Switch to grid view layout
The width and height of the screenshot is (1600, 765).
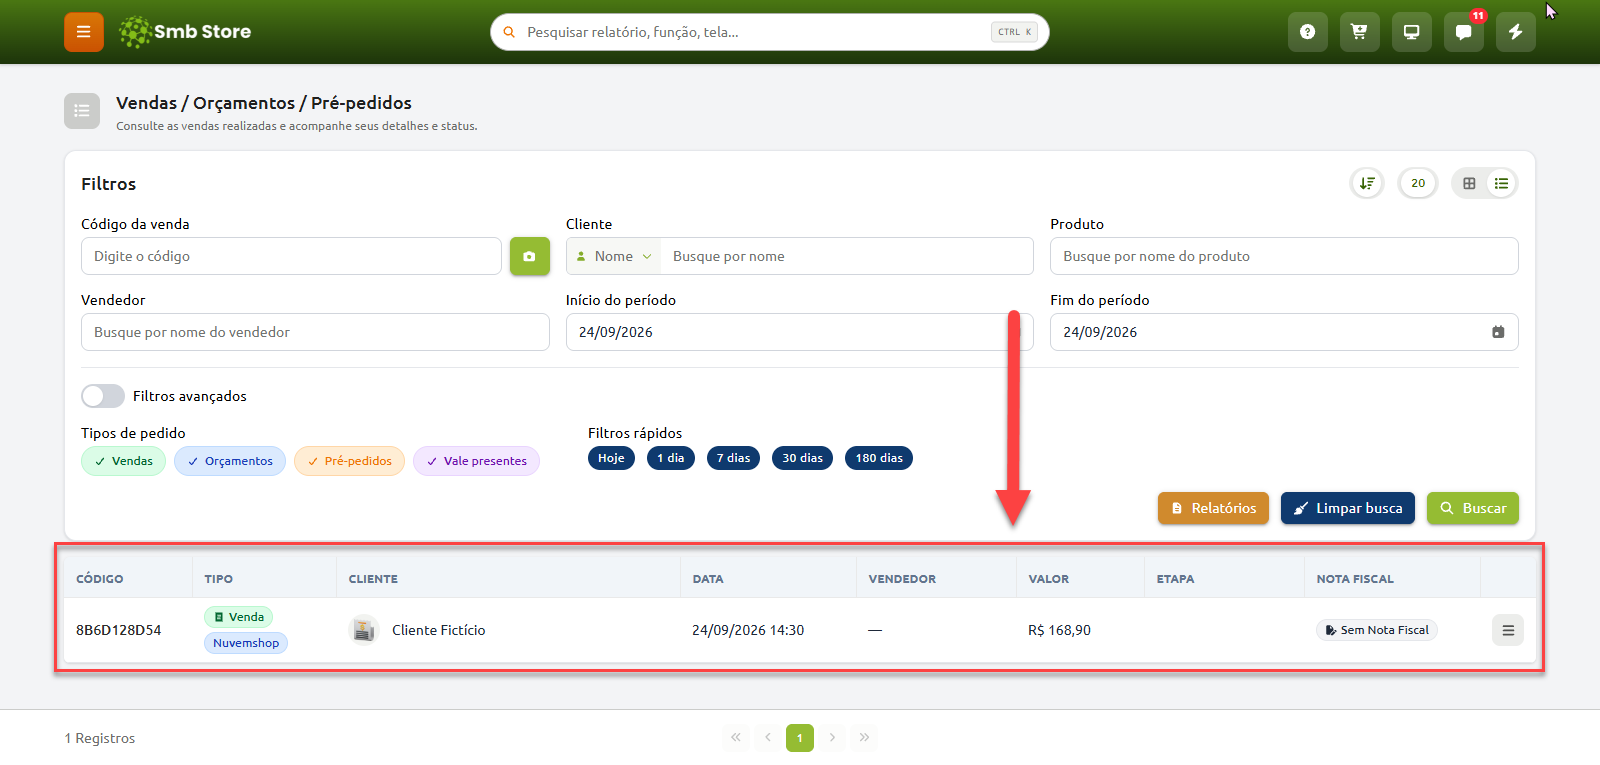[x=1469, y=183]
